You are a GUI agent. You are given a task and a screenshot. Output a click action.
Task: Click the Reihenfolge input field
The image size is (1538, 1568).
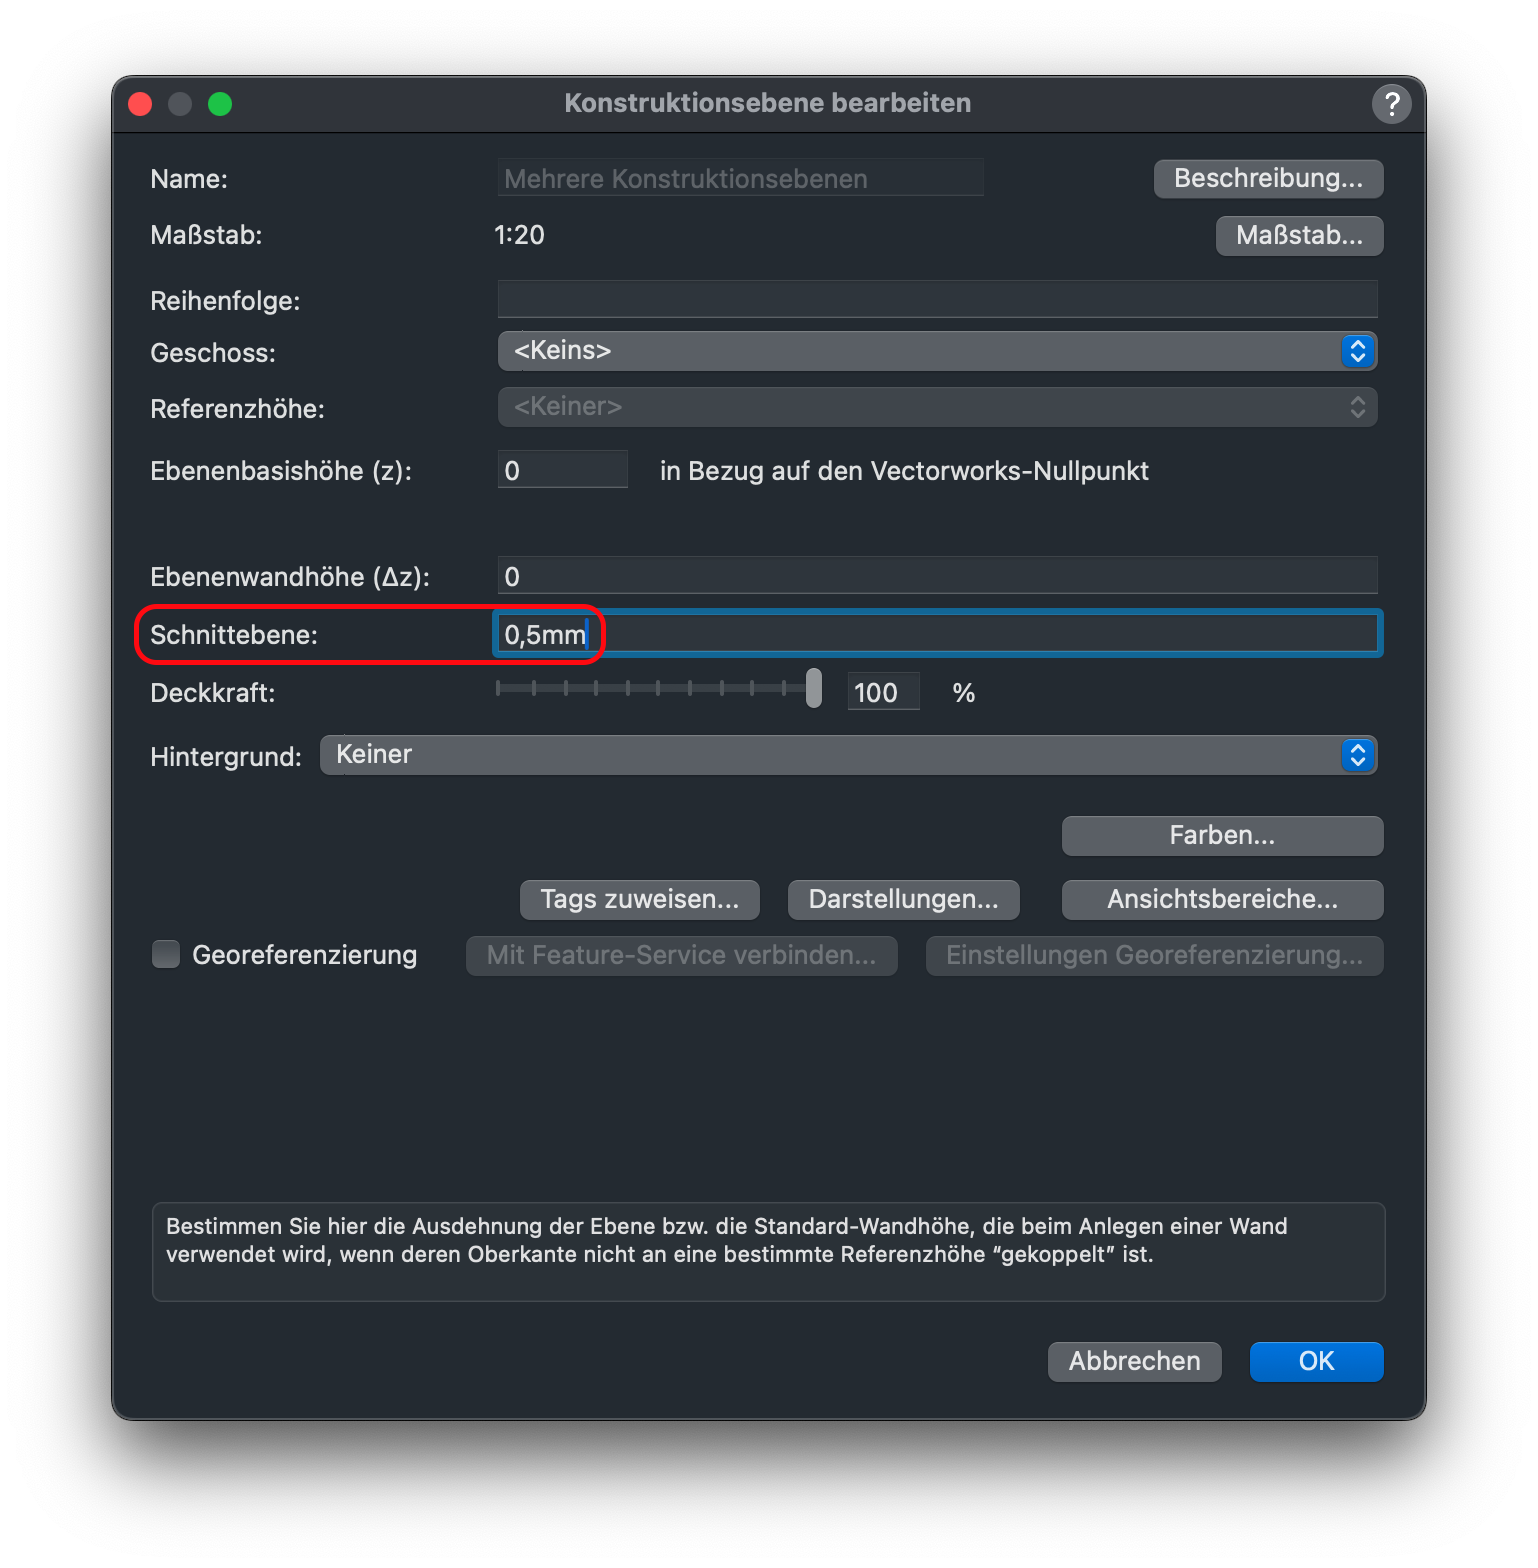(x=936, y=299)
